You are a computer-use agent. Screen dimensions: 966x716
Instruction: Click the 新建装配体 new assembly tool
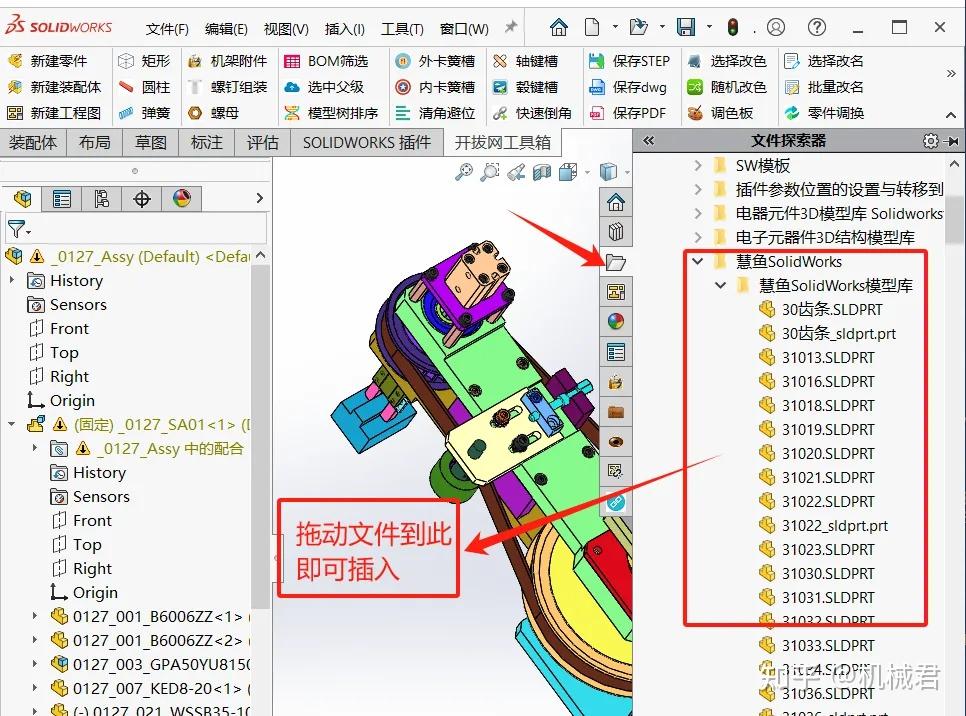coord(54,87)
